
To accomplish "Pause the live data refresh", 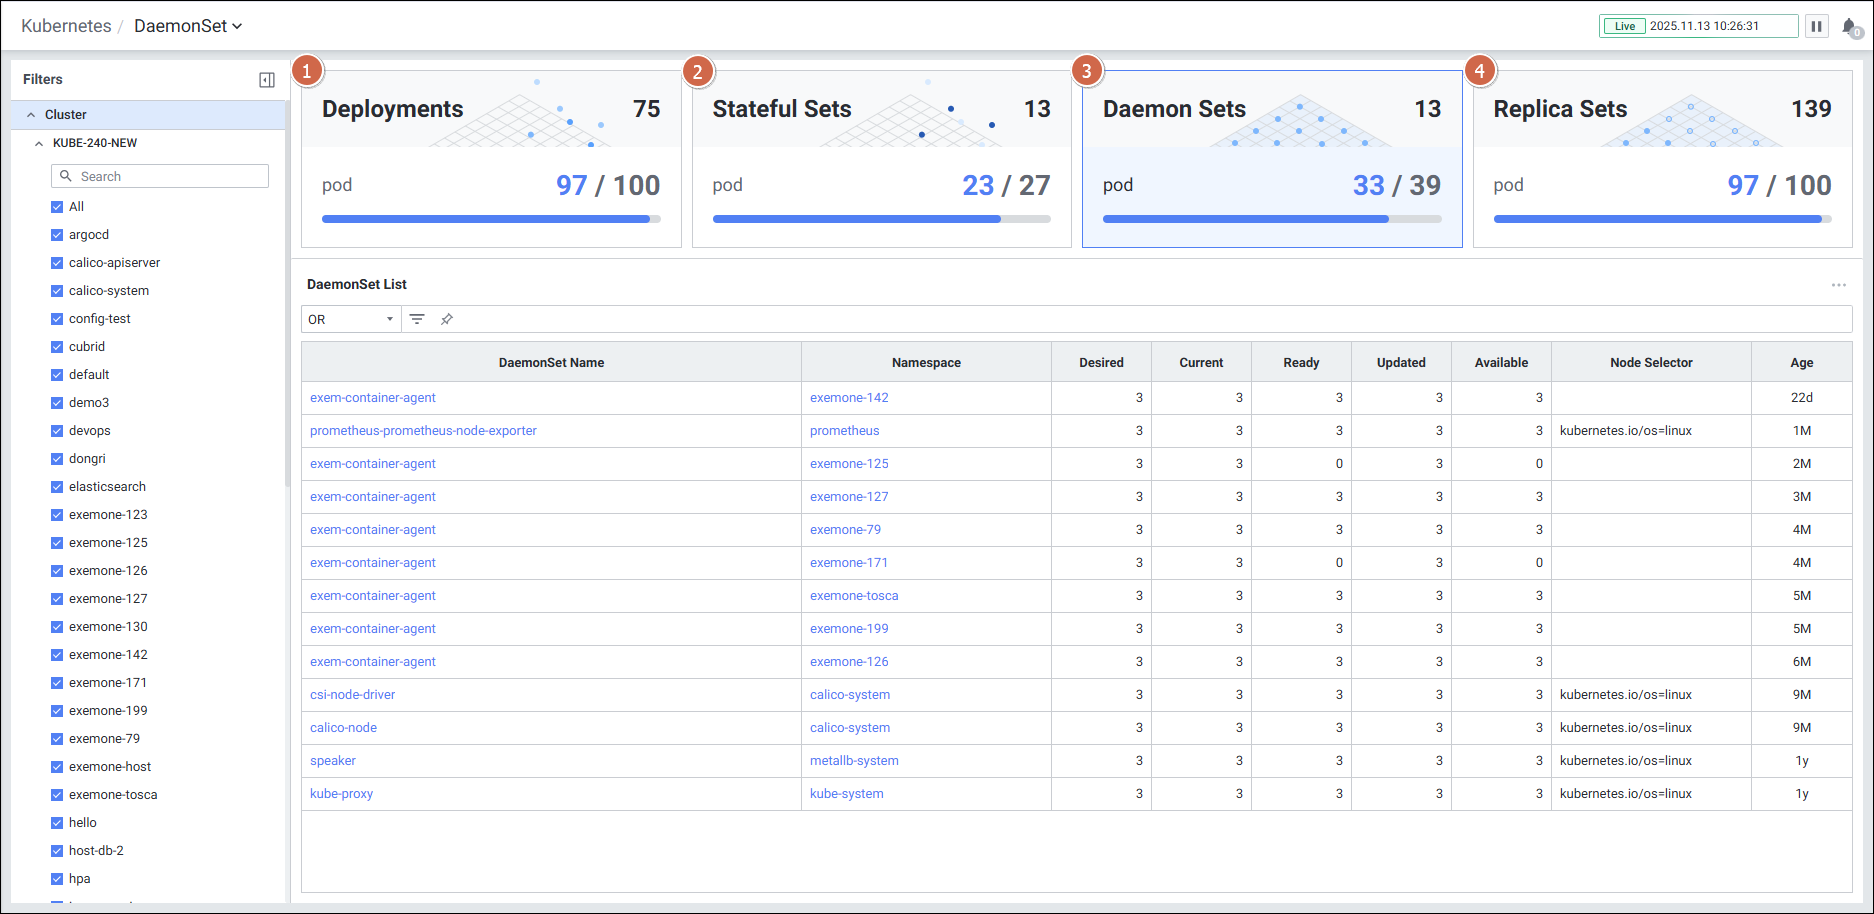I will pyautogui.click(x=1816, y=26).
